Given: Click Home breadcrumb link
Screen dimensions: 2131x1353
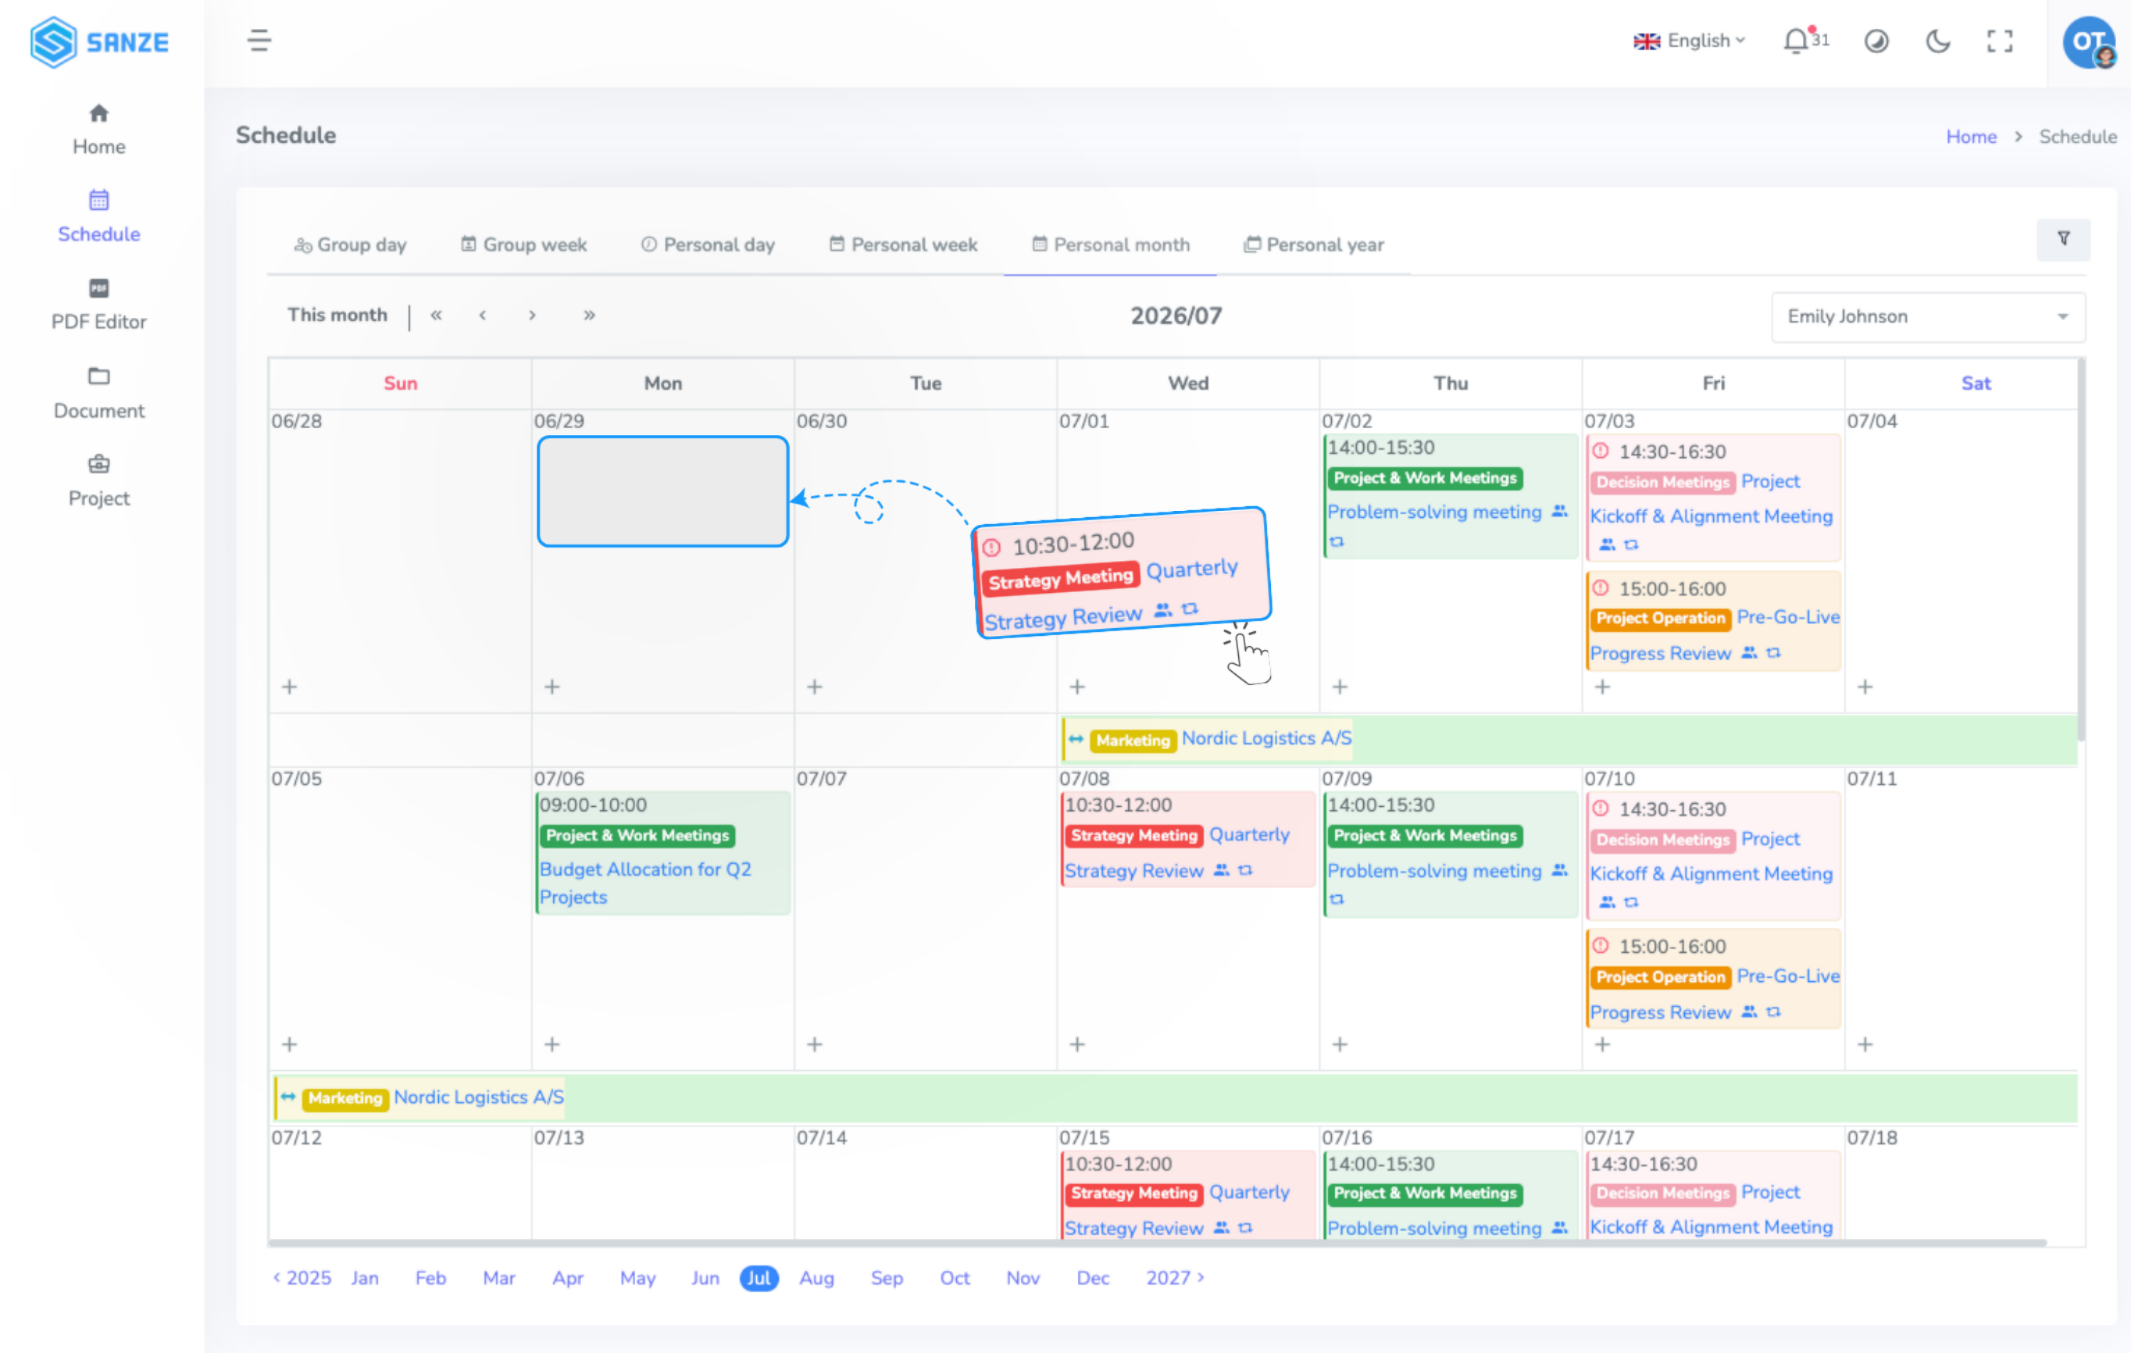Looking at the screenshot, I should pyautogui.click(x=1971, y=137).
